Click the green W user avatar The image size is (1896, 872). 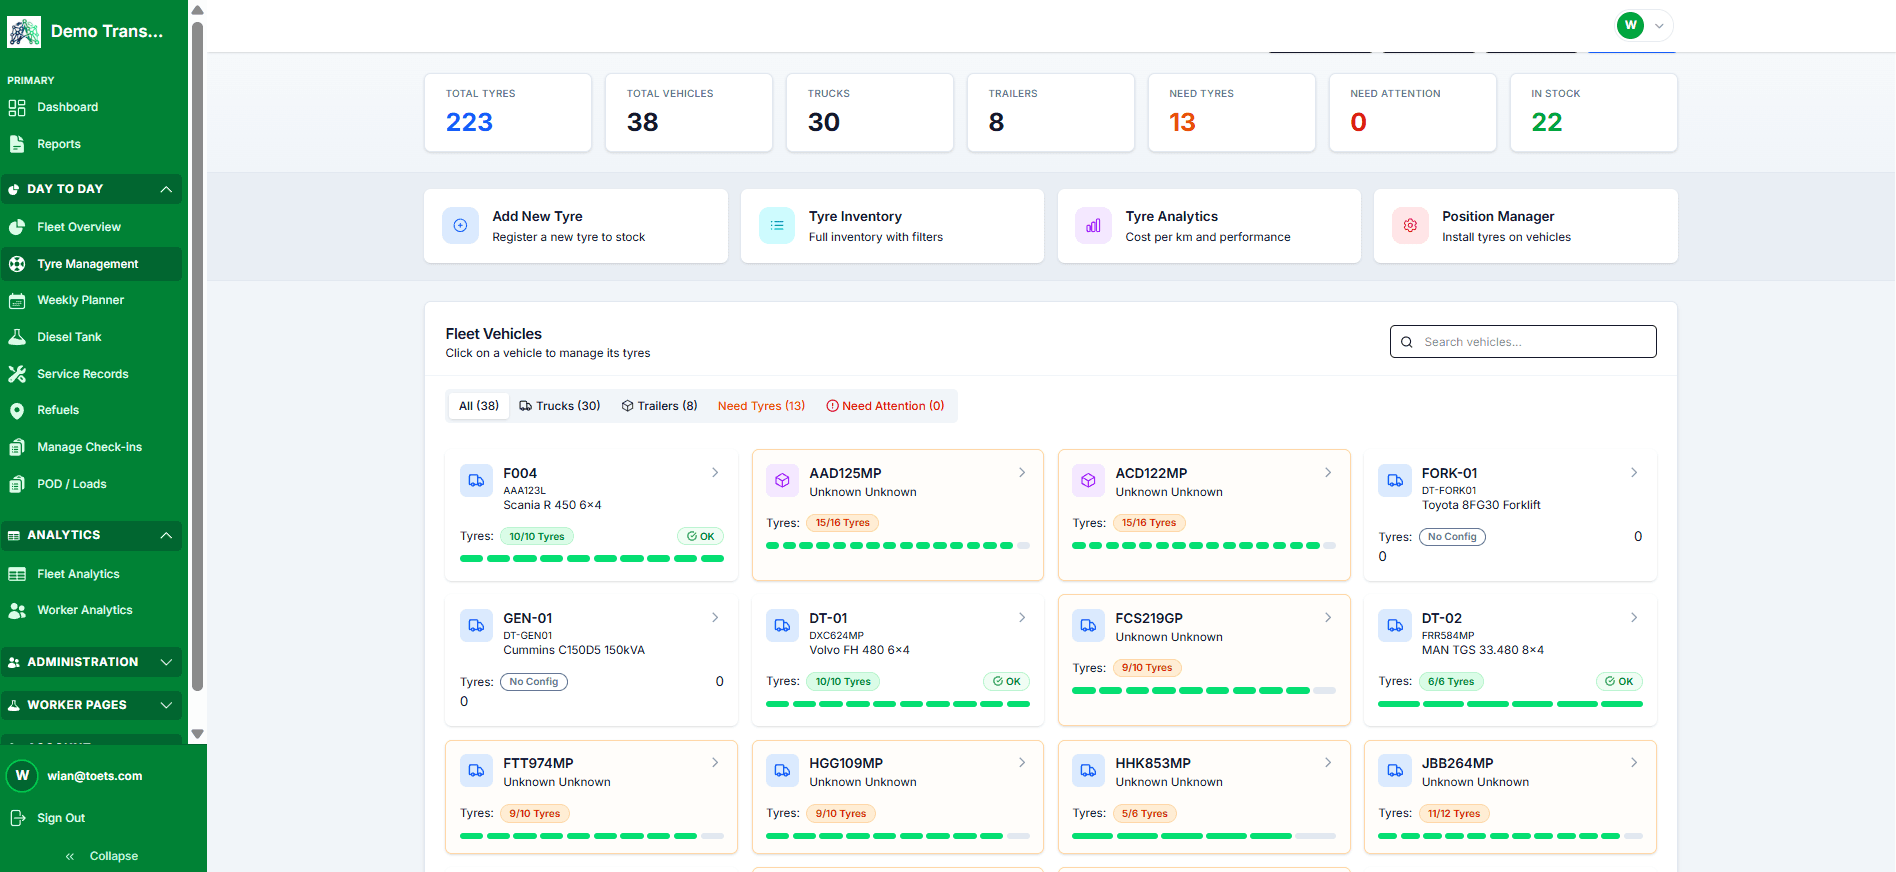point(1630,25)
